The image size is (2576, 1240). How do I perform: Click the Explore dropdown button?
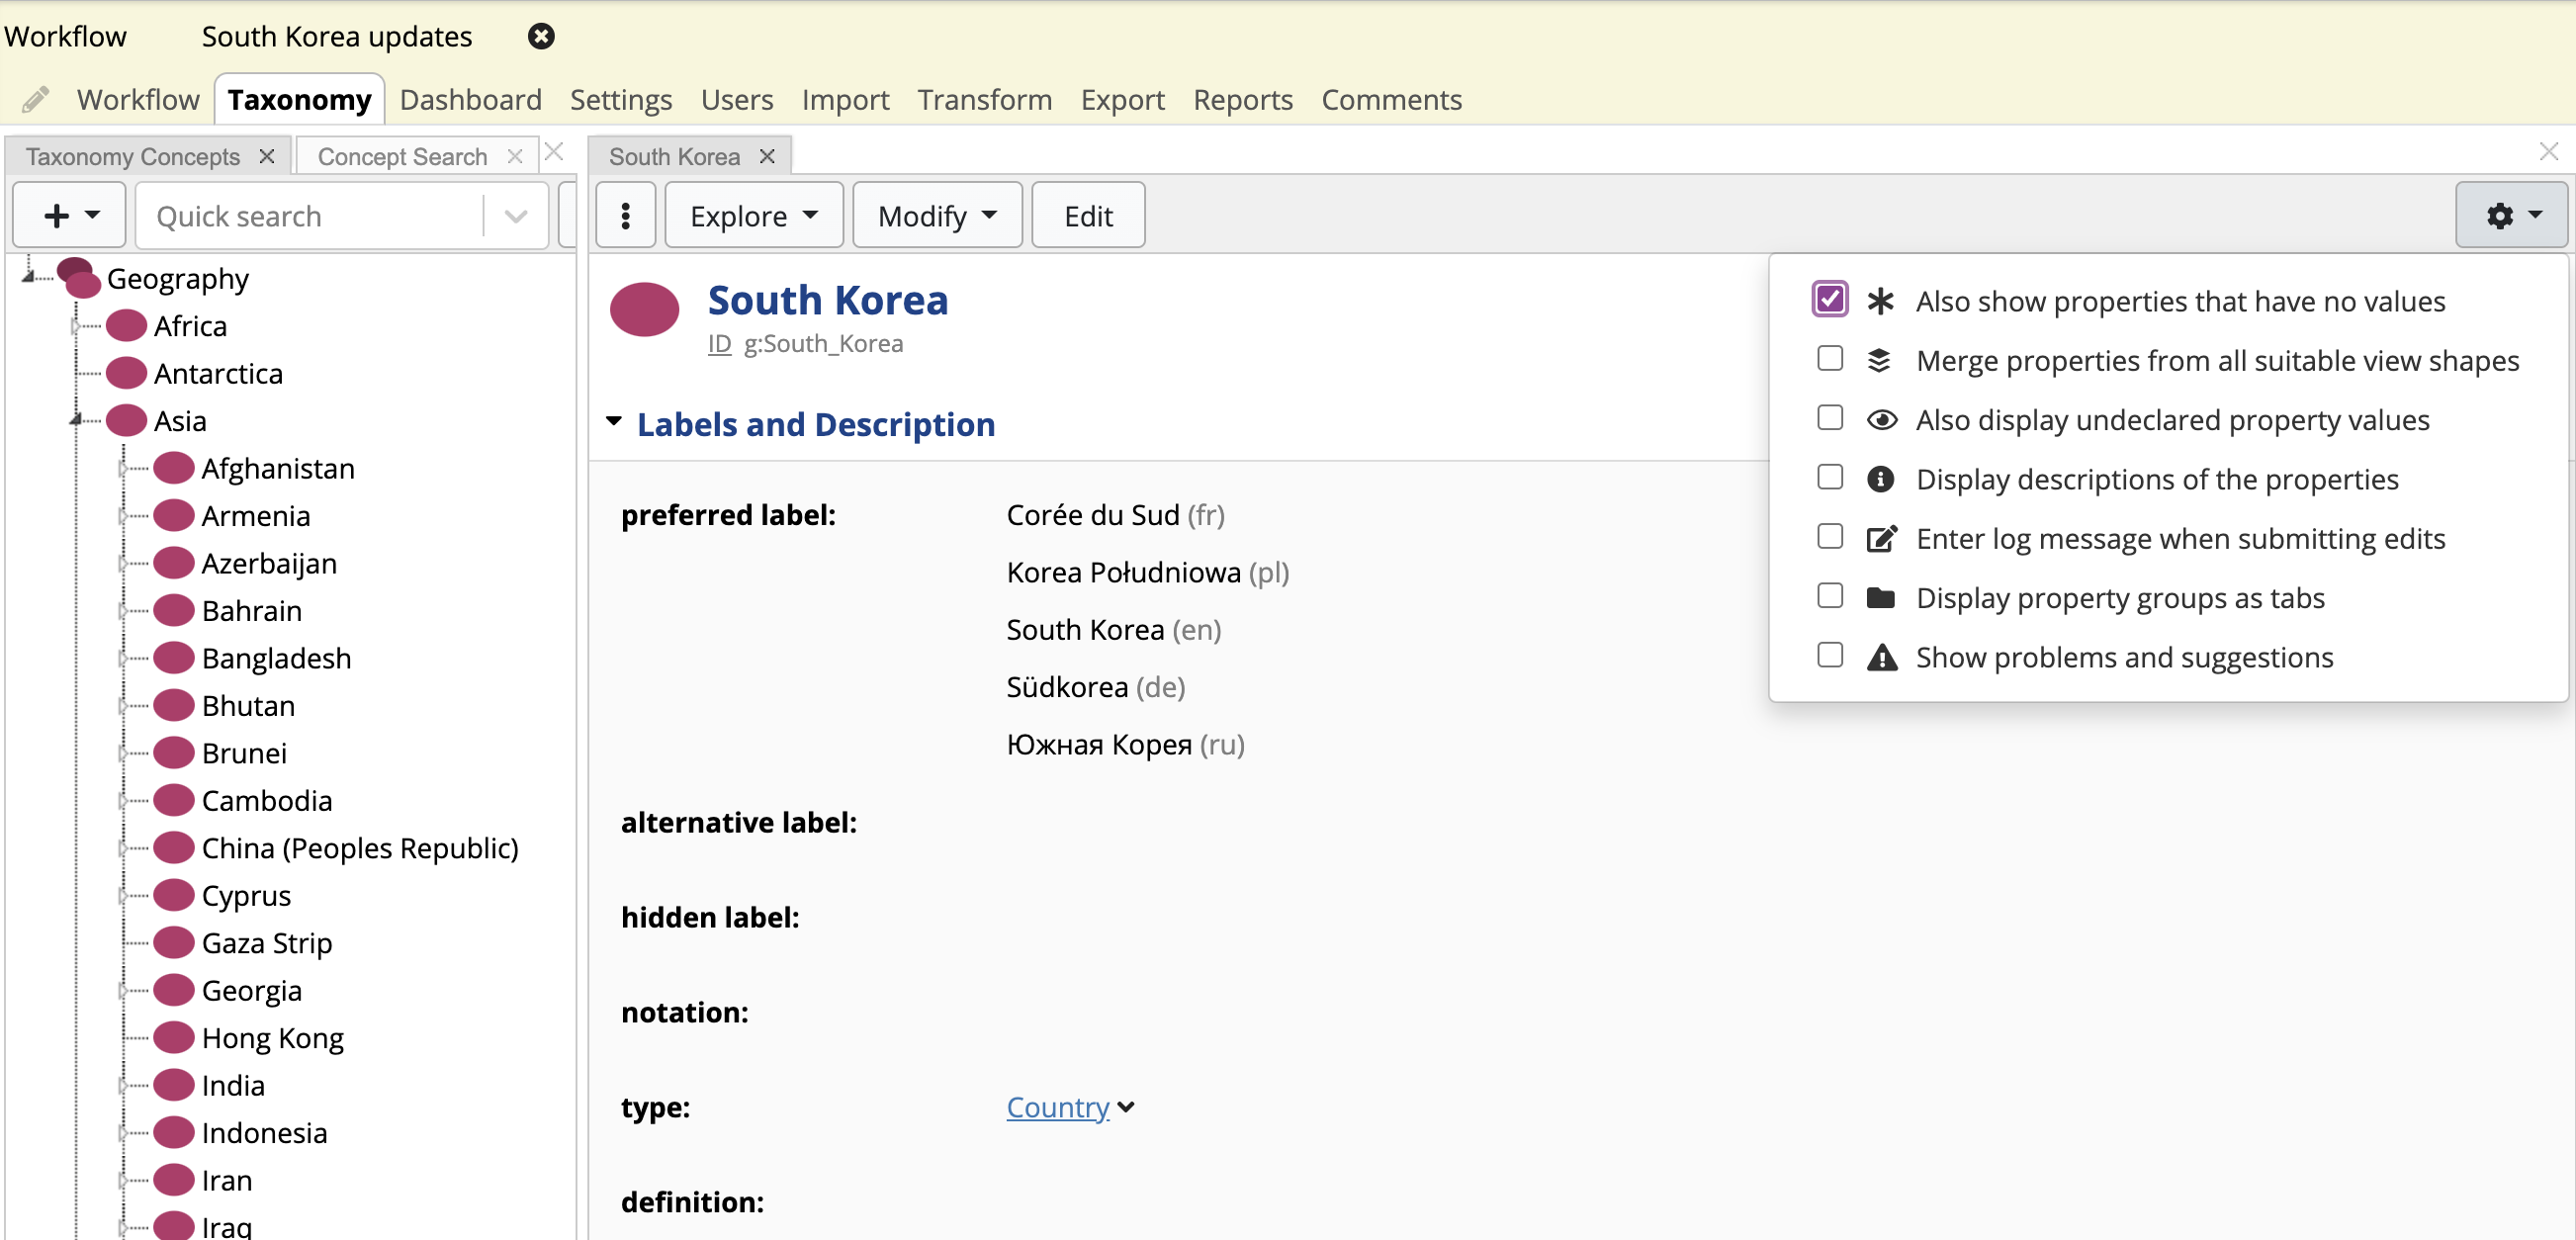[x=746, y=216]
